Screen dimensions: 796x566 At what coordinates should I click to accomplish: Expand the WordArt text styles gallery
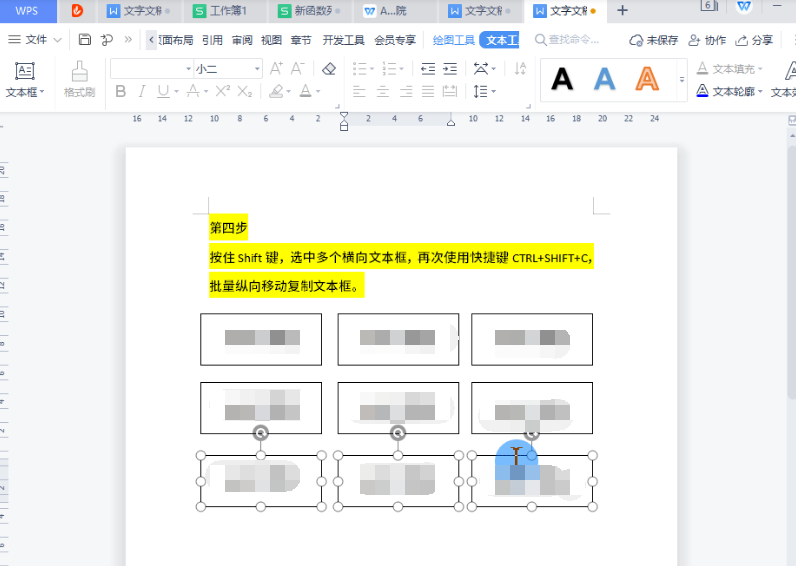coord(682,79)
